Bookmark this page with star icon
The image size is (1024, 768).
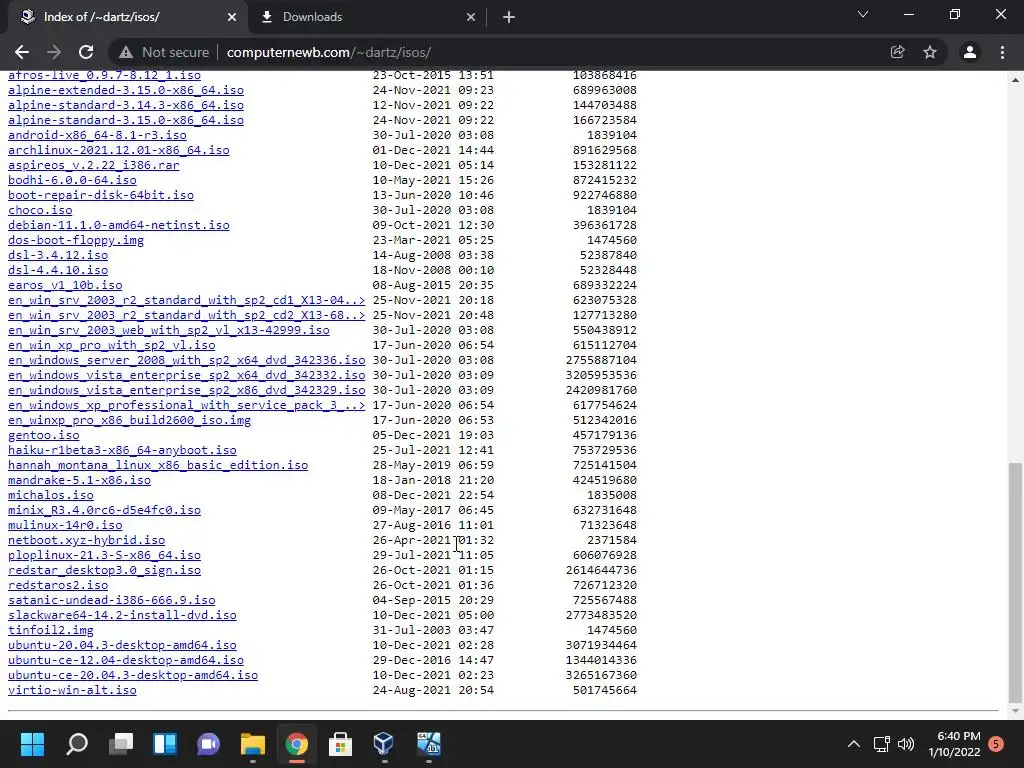tap(930, 52)
